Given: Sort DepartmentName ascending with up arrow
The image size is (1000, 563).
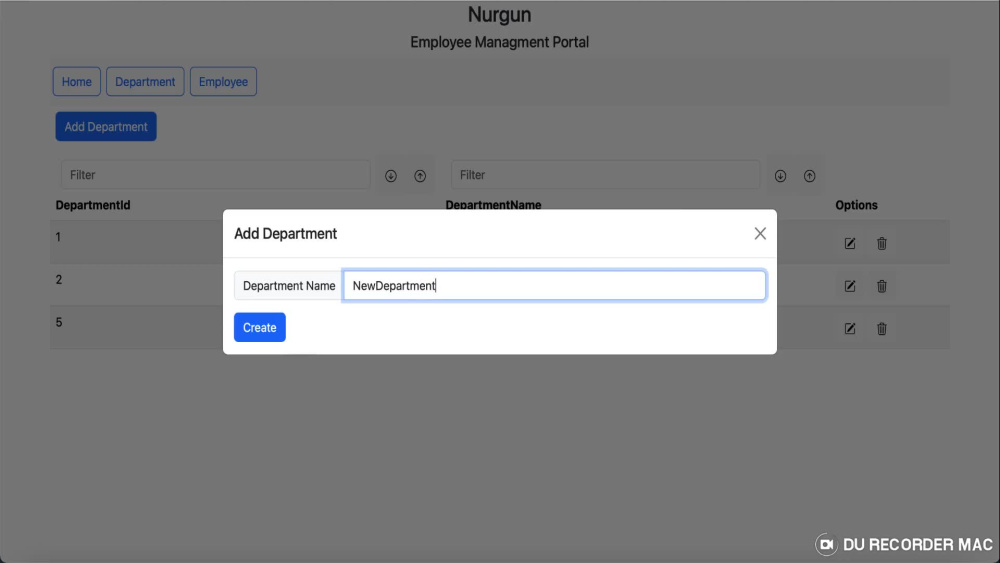Looking at the screenshot, I should 809,176.
